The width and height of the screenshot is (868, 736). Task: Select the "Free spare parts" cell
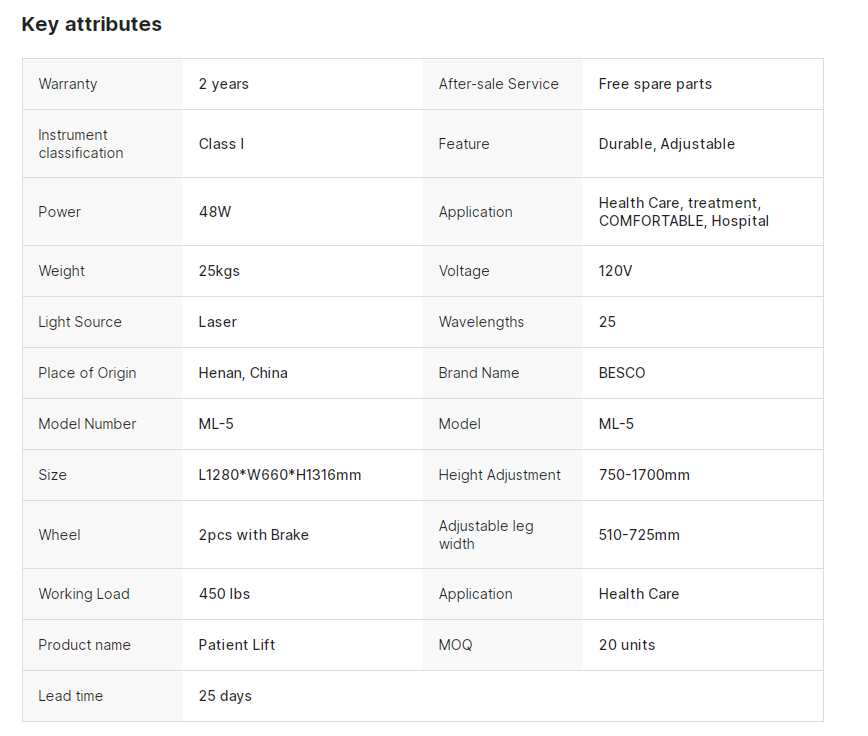[x=655, y=84]
